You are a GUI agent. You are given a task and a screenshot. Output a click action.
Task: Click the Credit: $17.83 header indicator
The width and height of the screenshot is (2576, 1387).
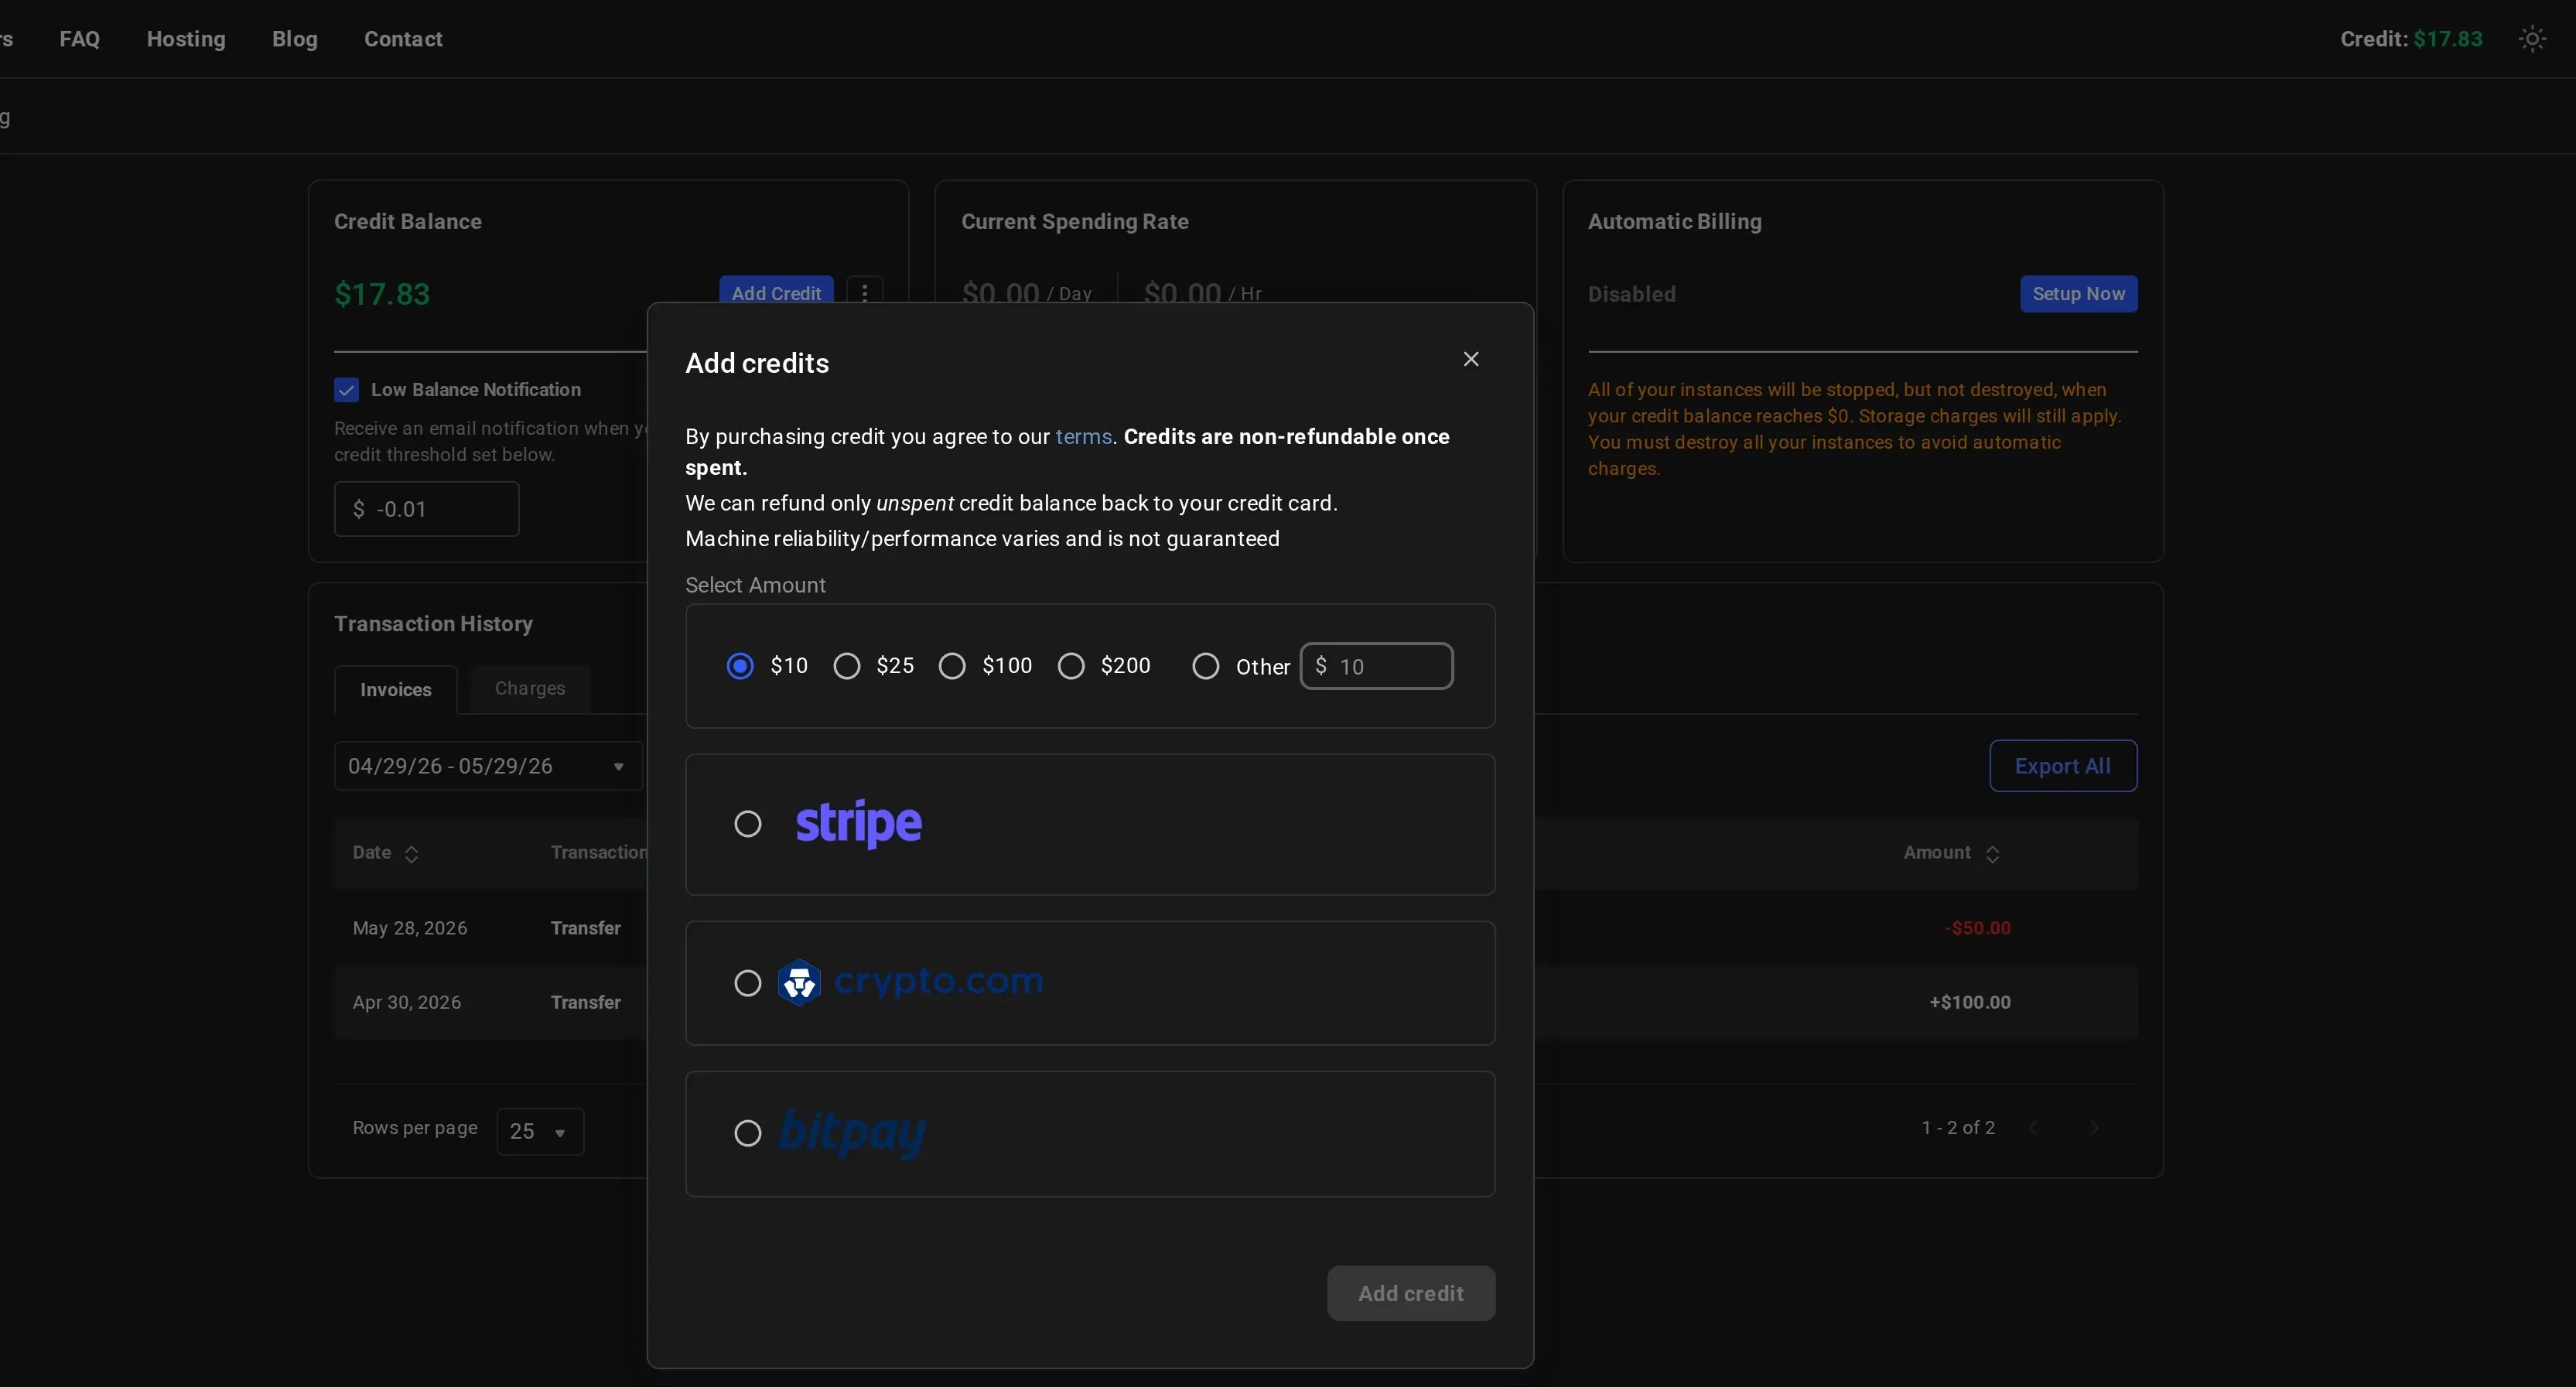pos(2411,39)
